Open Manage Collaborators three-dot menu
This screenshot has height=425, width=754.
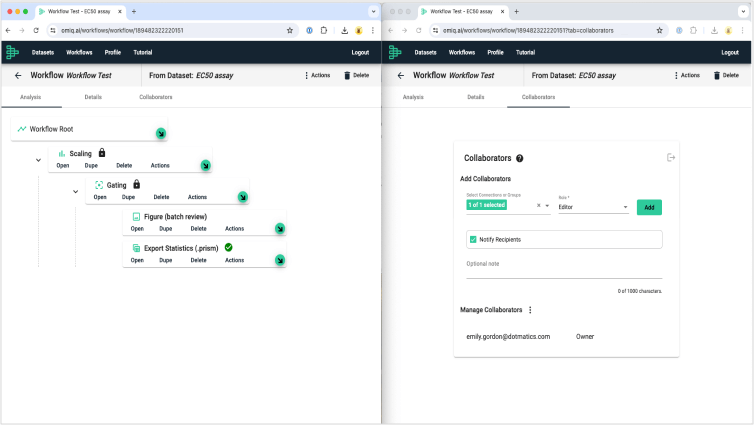(x=530, y=310)
